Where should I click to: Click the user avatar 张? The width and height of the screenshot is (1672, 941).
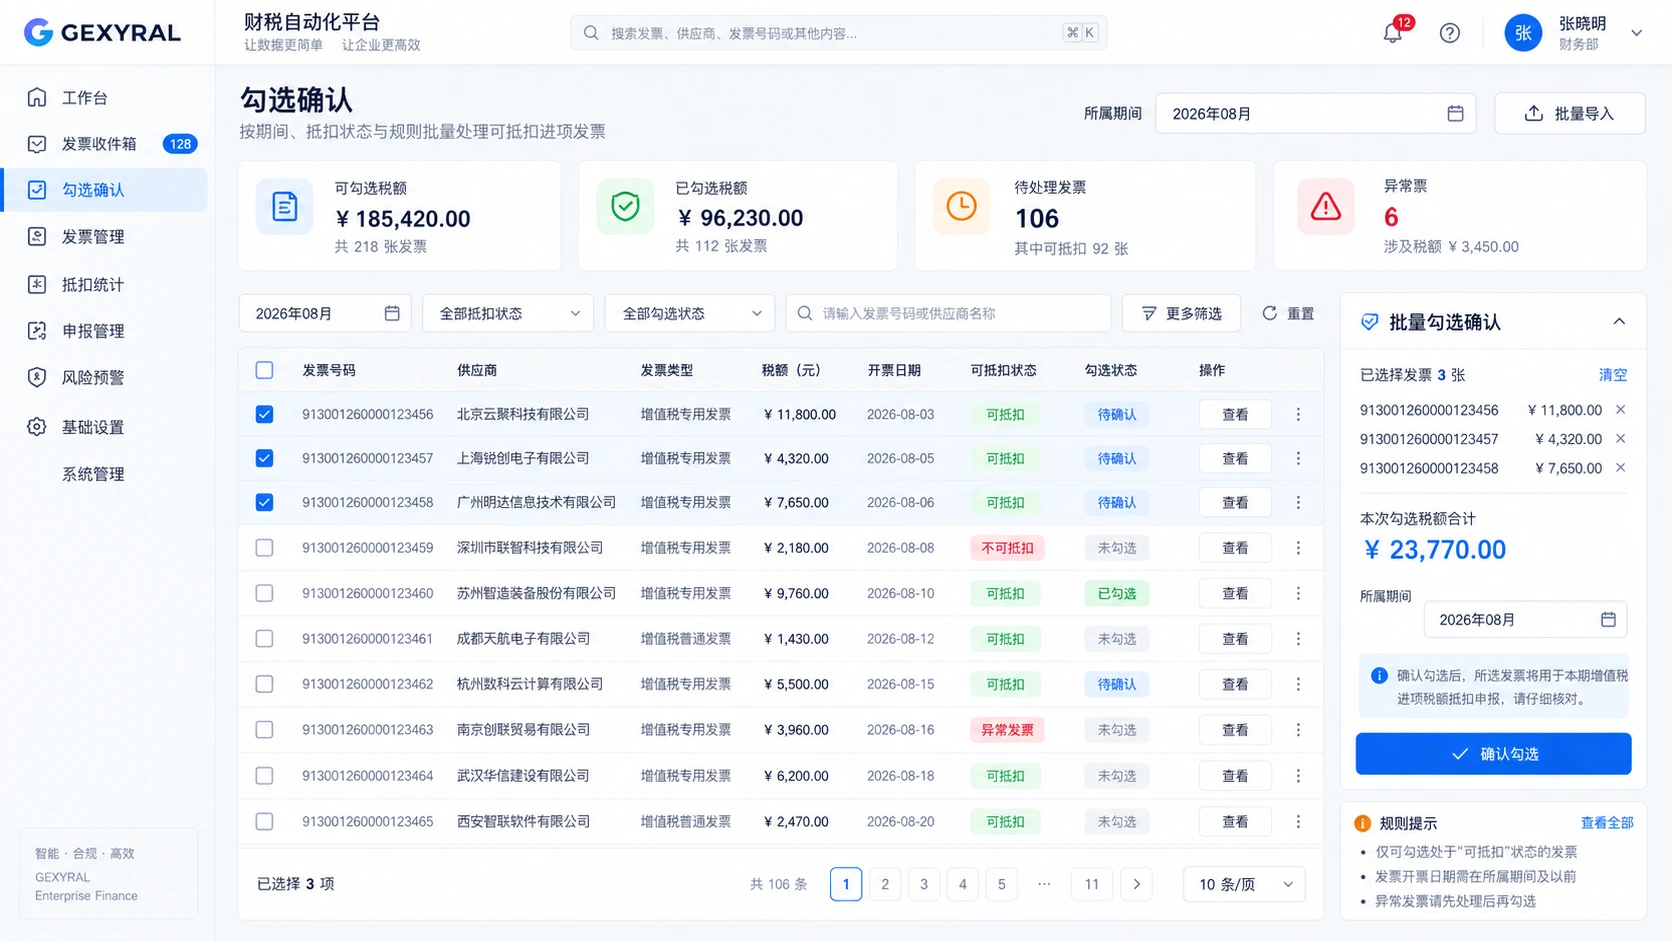[x=1523, y=33]
